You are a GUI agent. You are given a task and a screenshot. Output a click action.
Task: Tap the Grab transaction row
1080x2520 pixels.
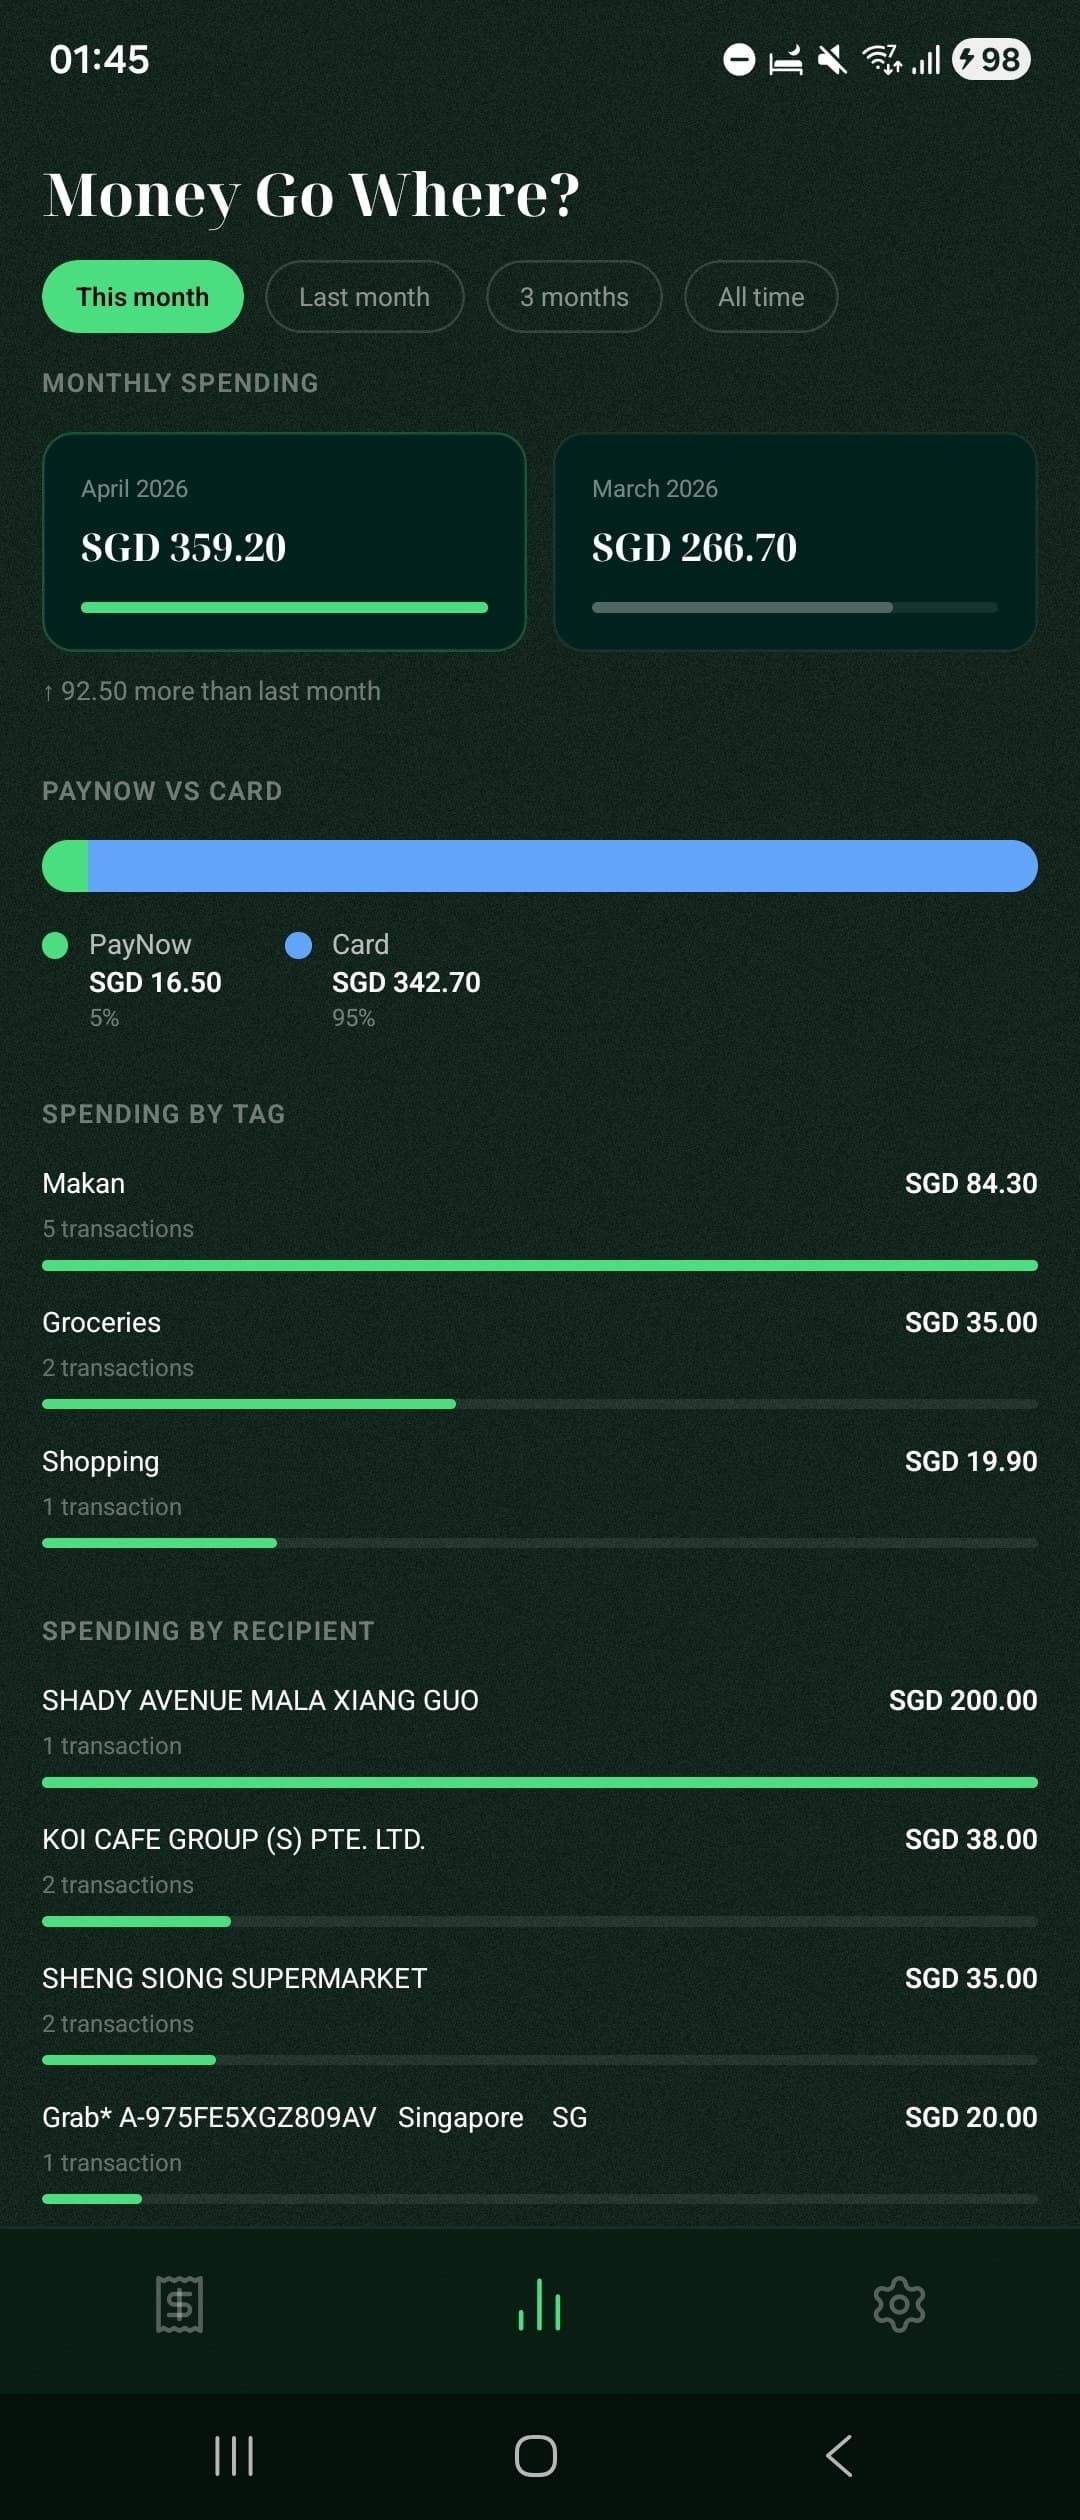pyautogui.click(x=540, y=2140)
